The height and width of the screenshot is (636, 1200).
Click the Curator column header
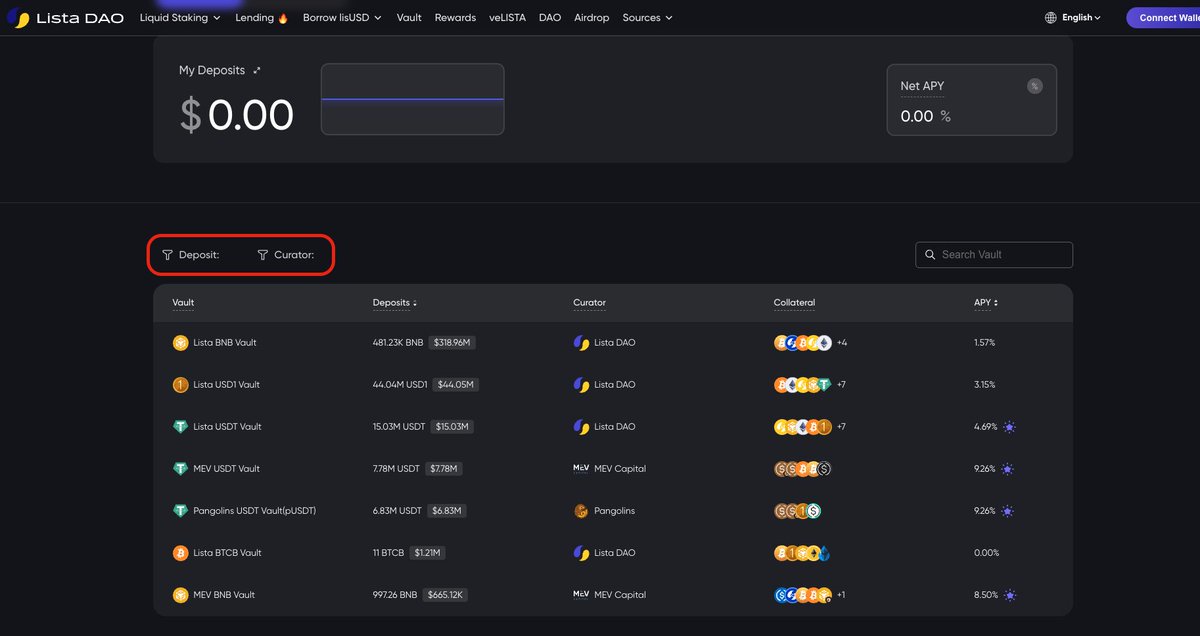pyautogui.click(x=589, y=303)
